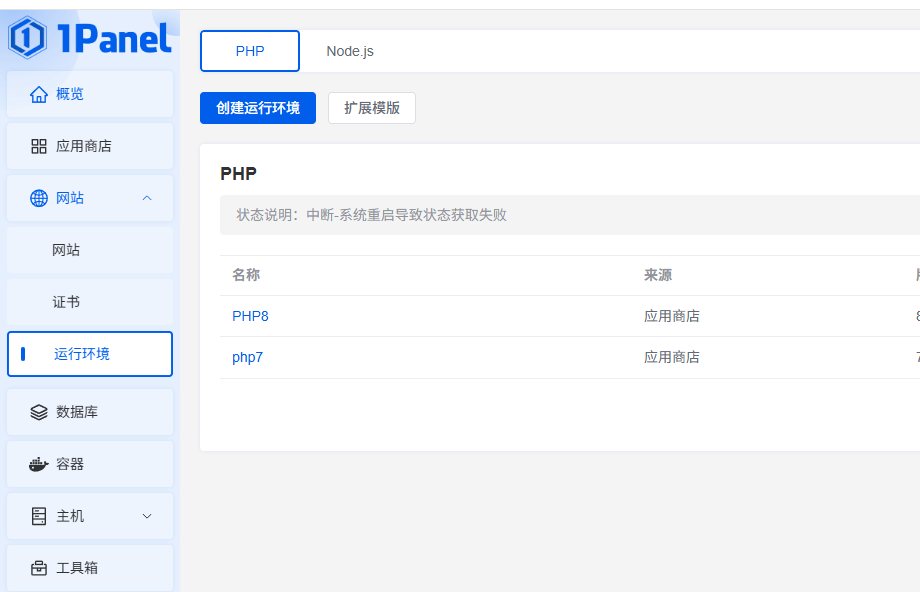The height and width of the screenshot is (592, 920).
Task: Expand the 主机 menu with the down chevron
Action: (x=147, y=516)
